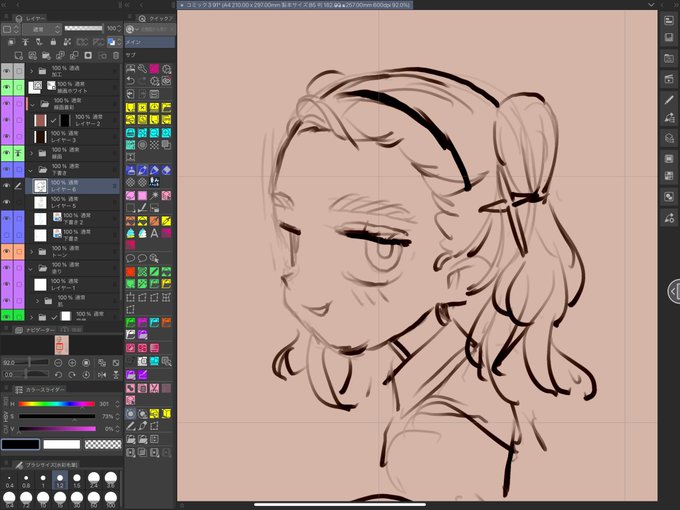
Task: Click the first speech balloon icon in Quick Access
Action: pos(130,258)
